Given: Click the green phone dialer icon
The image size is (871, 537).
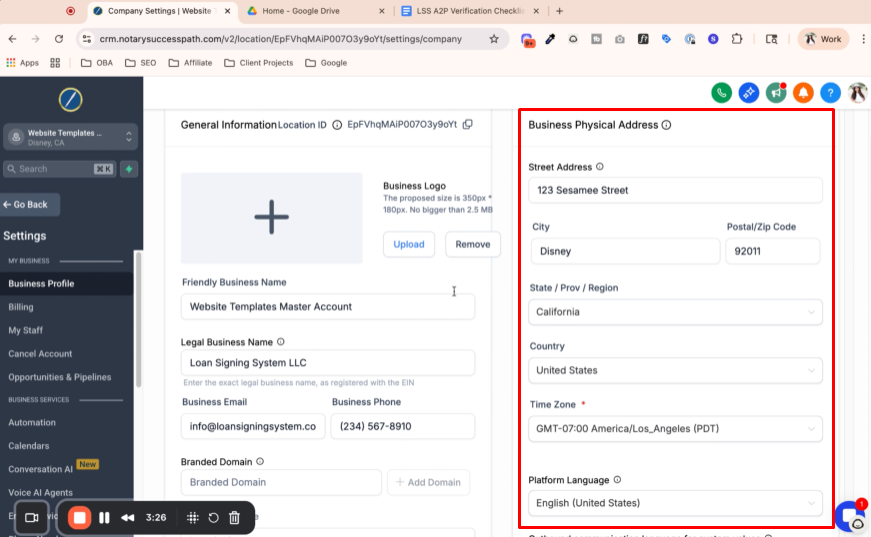Looking at the screenshot, I should (x=721, y=93).
